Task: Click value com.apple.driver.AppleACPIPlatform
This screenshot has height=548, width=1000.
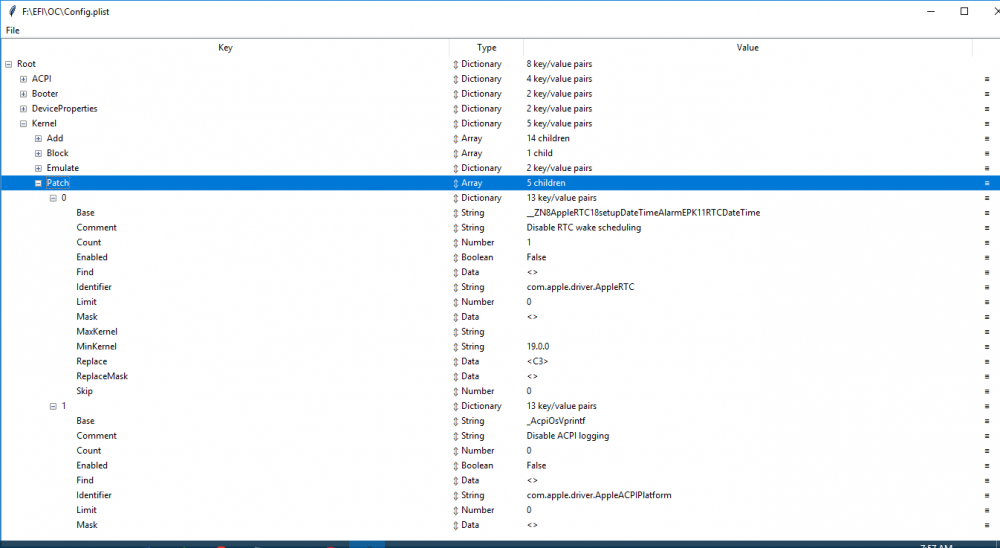Action: point(599,495)
